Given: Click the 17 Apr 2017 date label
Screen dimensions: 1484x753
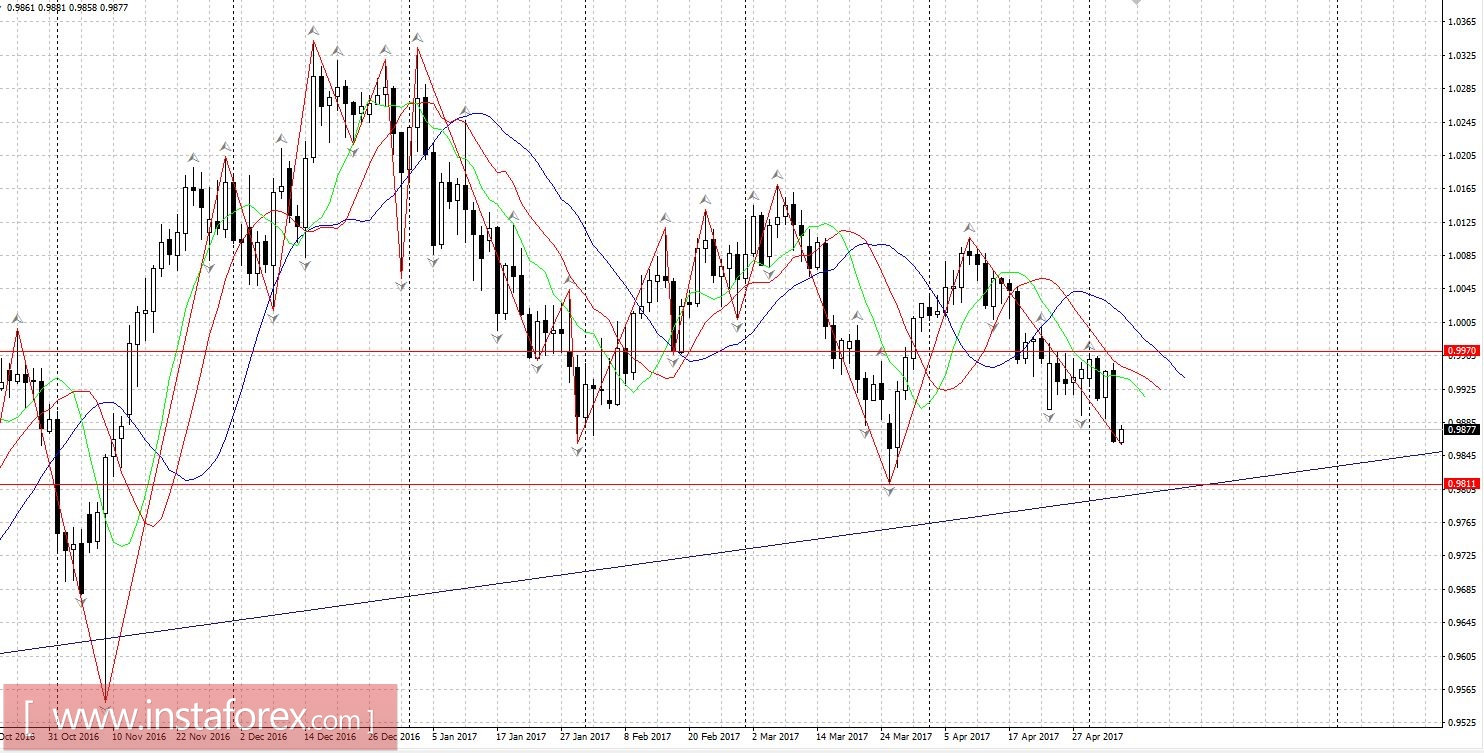Looking at the screenshot, I should 1033,737.
